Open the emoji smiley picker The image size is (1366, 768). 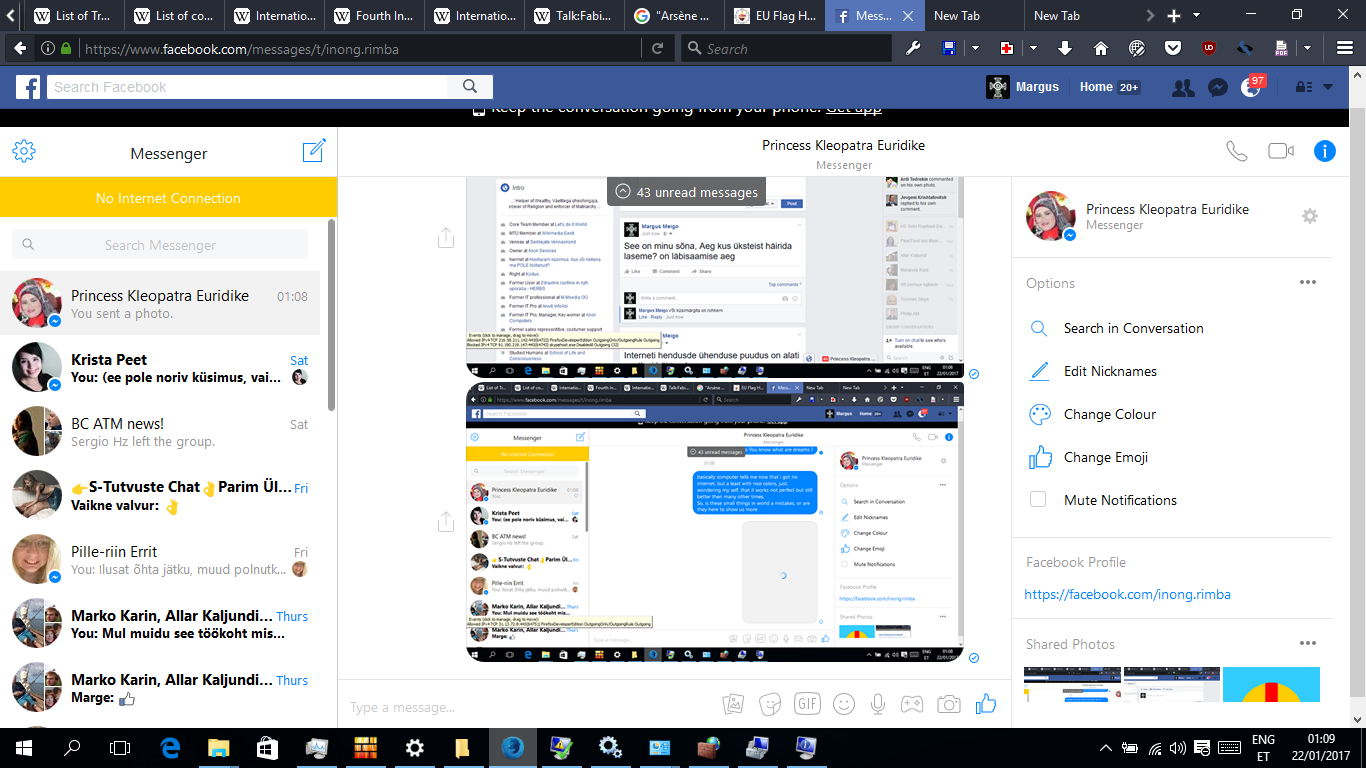coord(844,704)
